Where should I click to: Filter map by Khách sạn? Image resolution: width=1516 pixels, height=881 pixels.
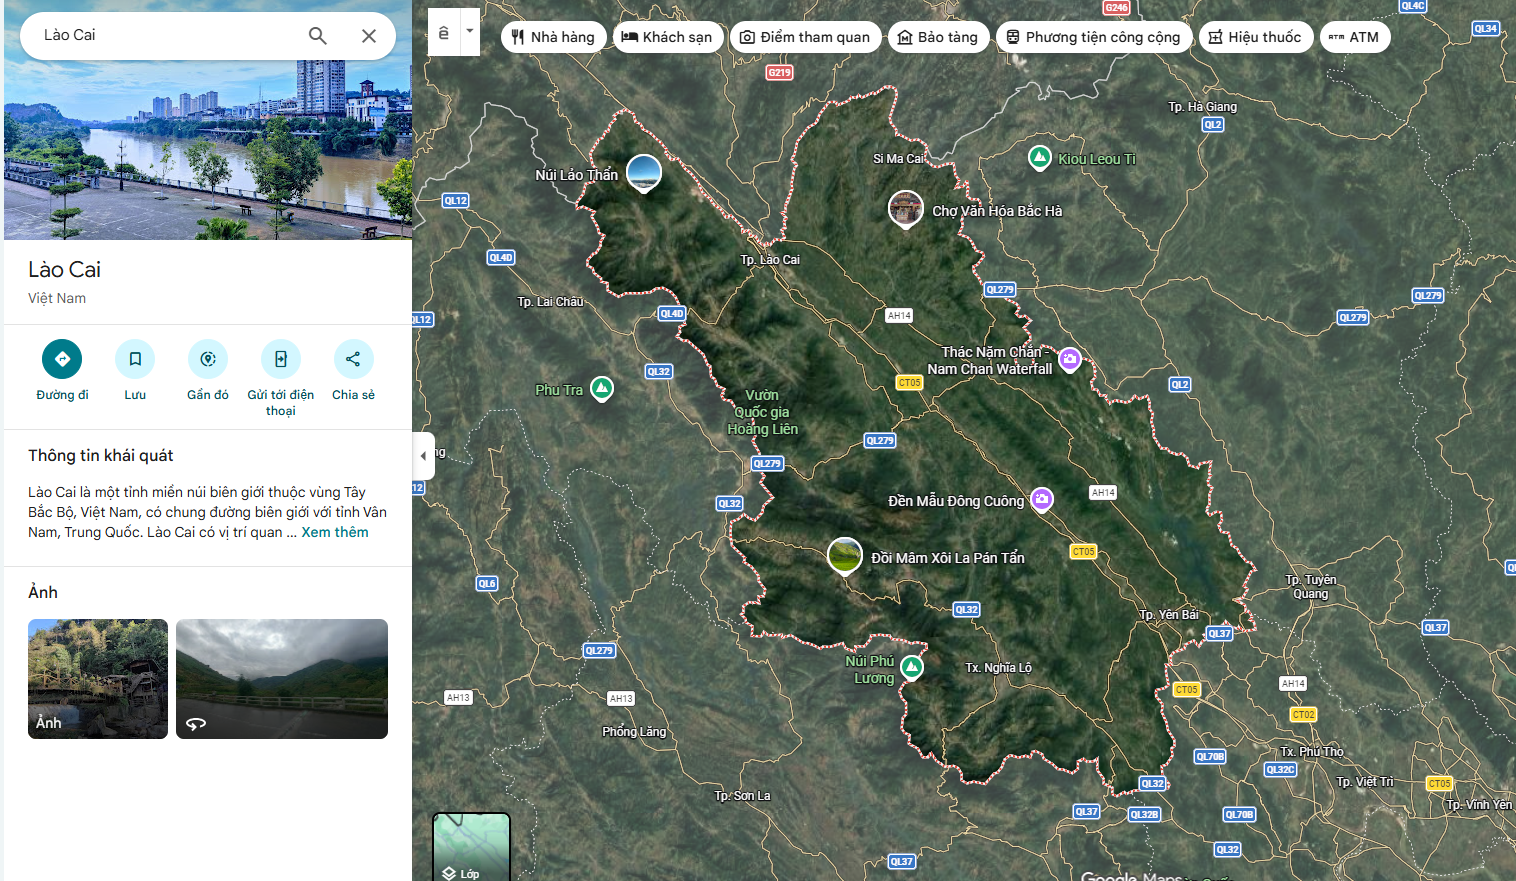[x=667, y=37]
